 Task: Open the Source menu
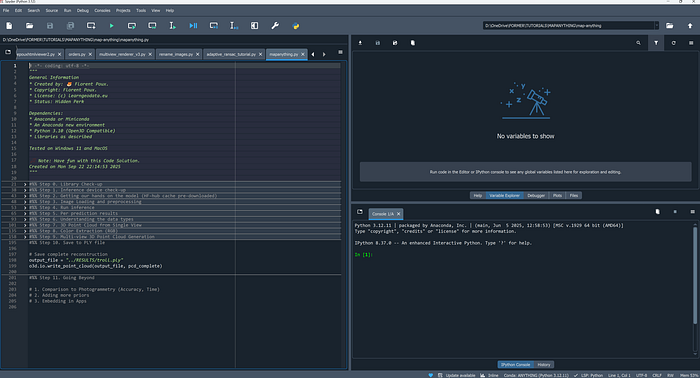click(x=52, y=10)
